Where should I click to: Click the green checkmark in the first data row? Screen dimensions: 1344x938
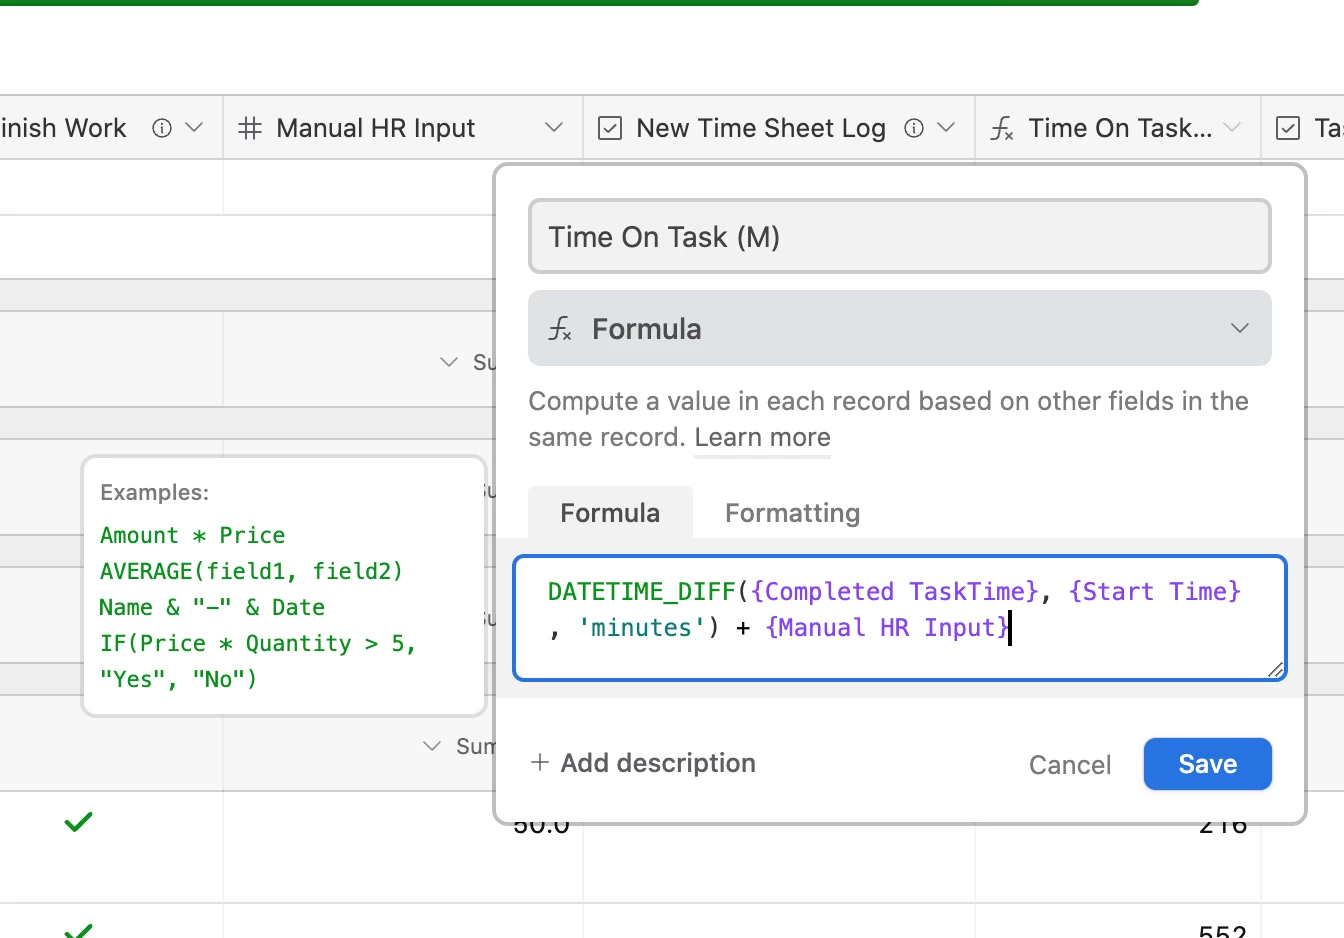coord(78,822)
